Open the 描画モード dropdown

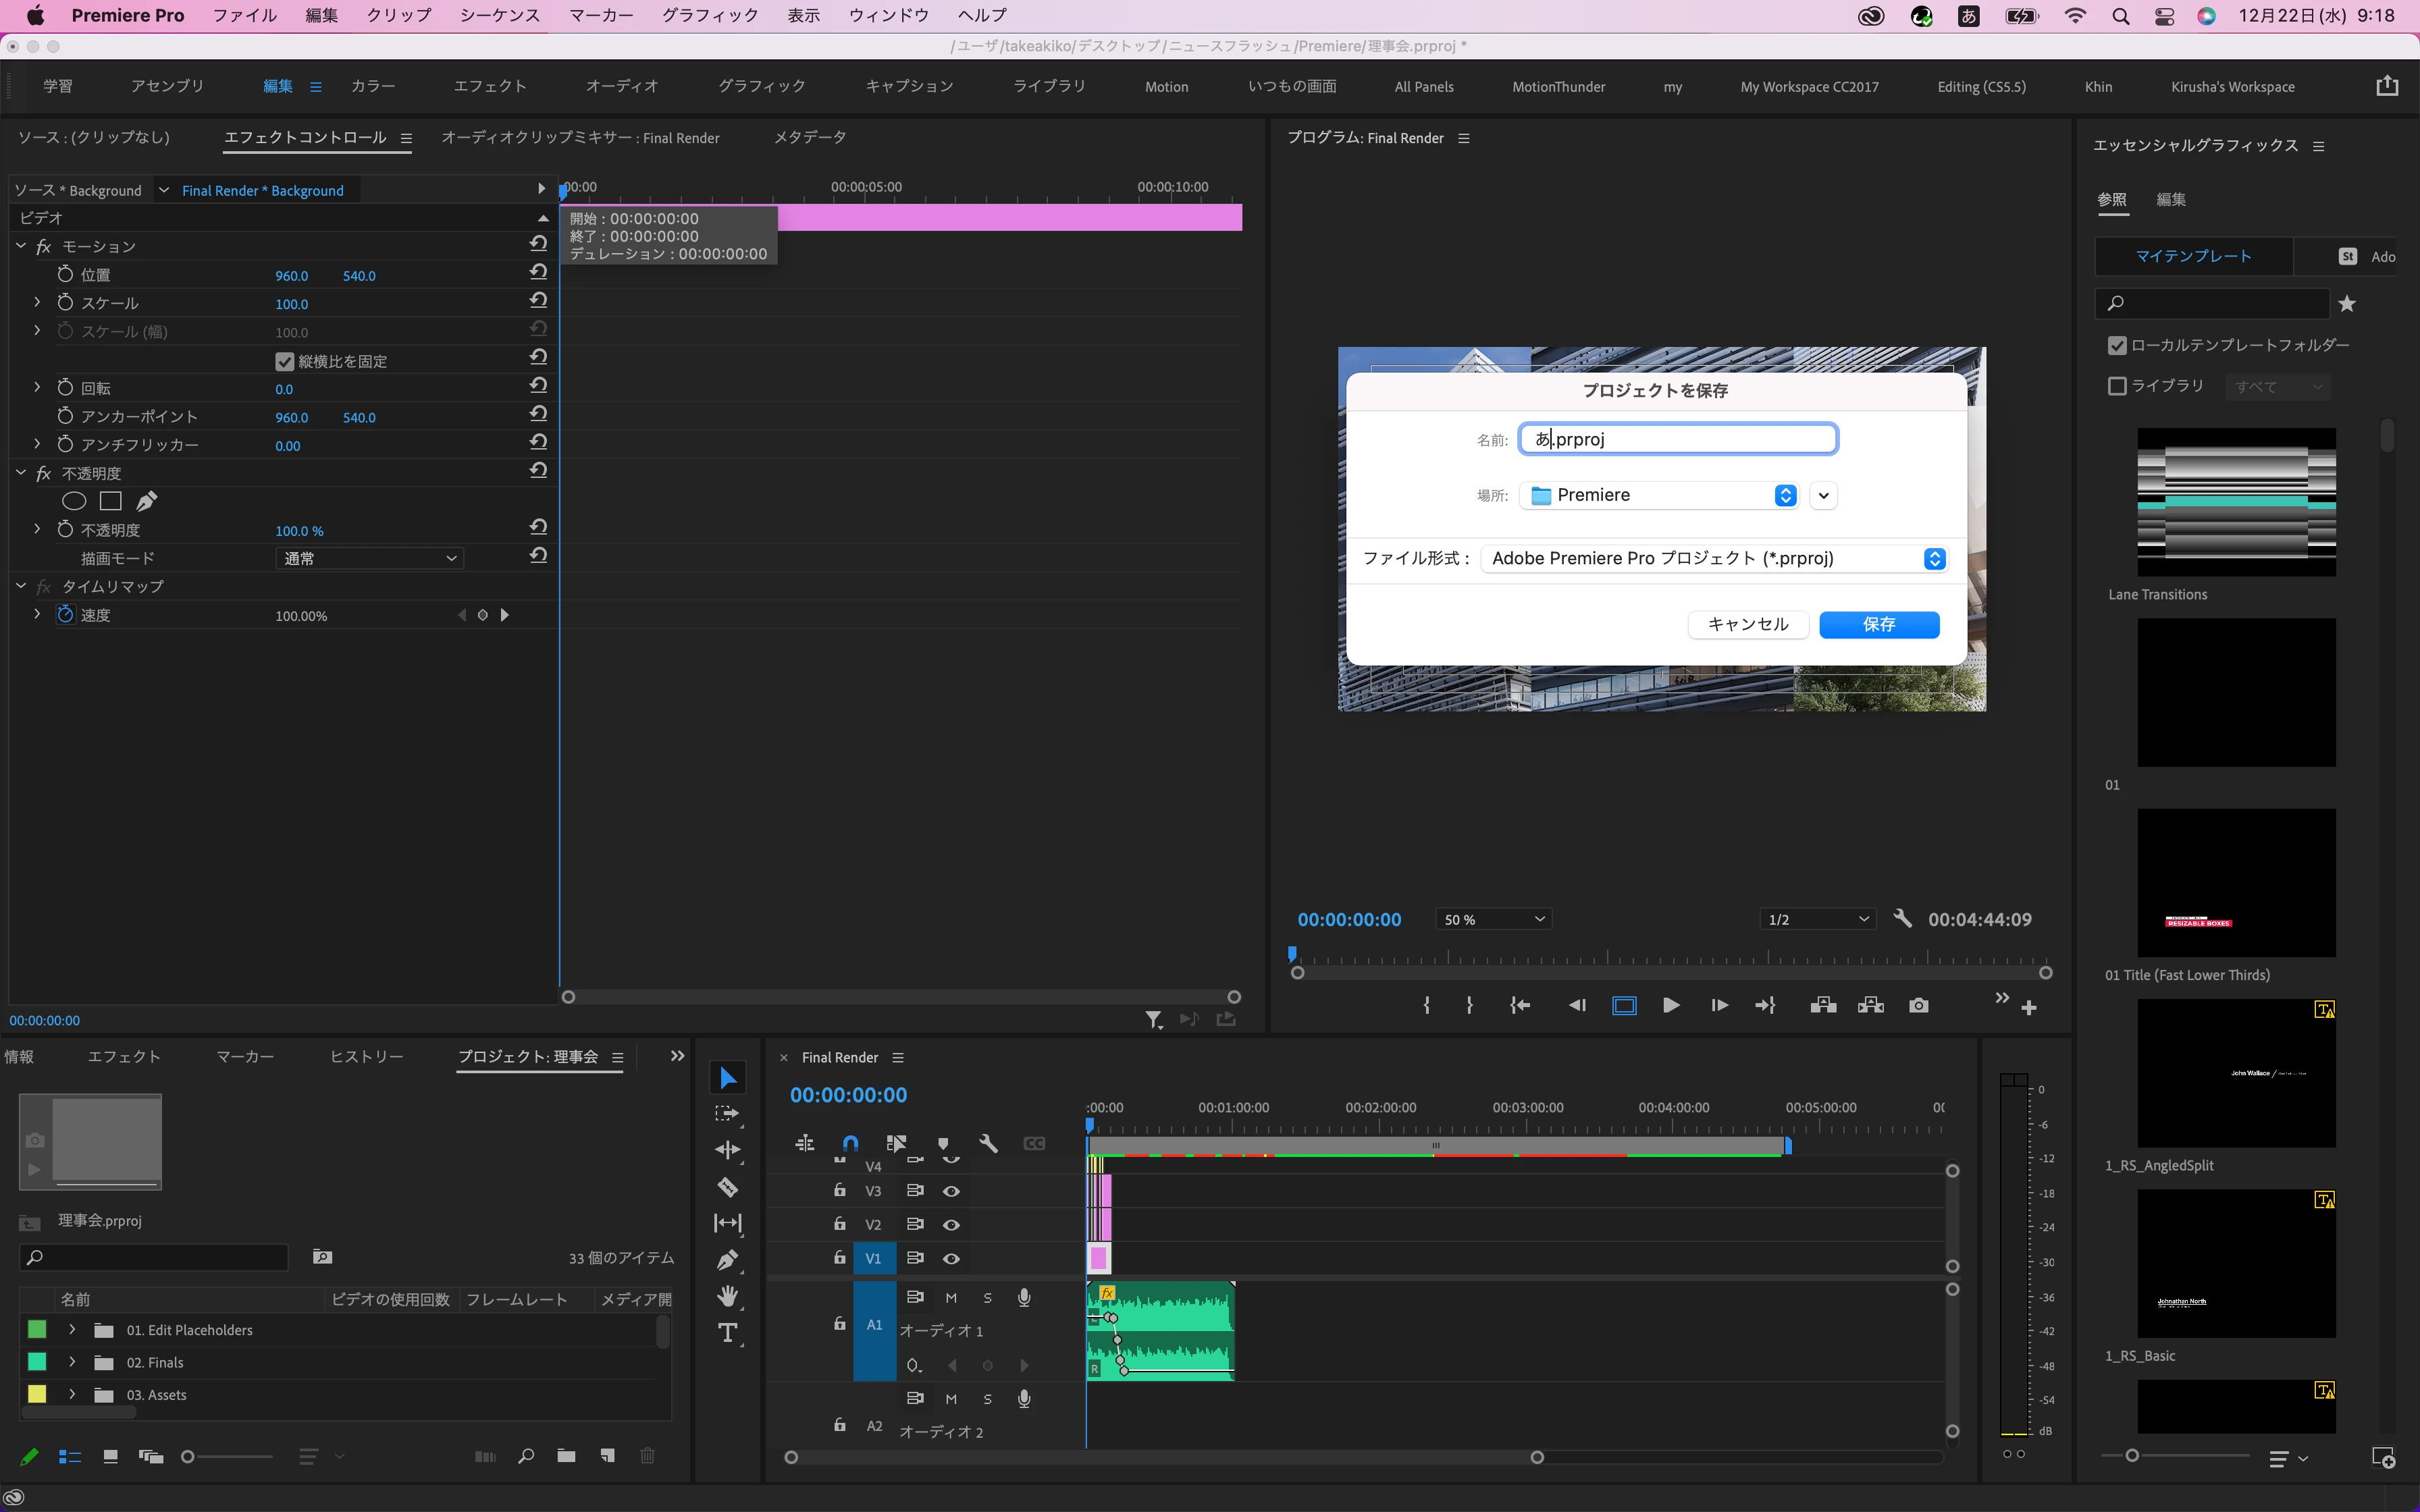pyautogui.click(x=369, y=558)
